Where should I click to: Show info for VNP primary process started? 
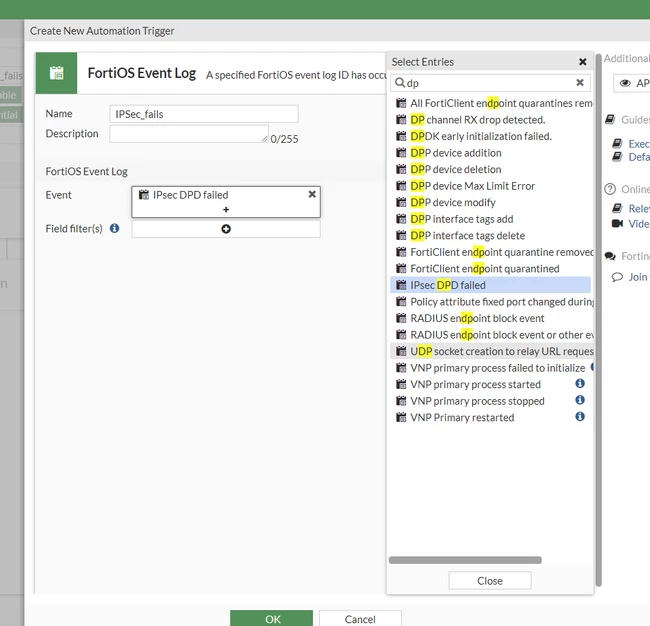click(580, 383)
